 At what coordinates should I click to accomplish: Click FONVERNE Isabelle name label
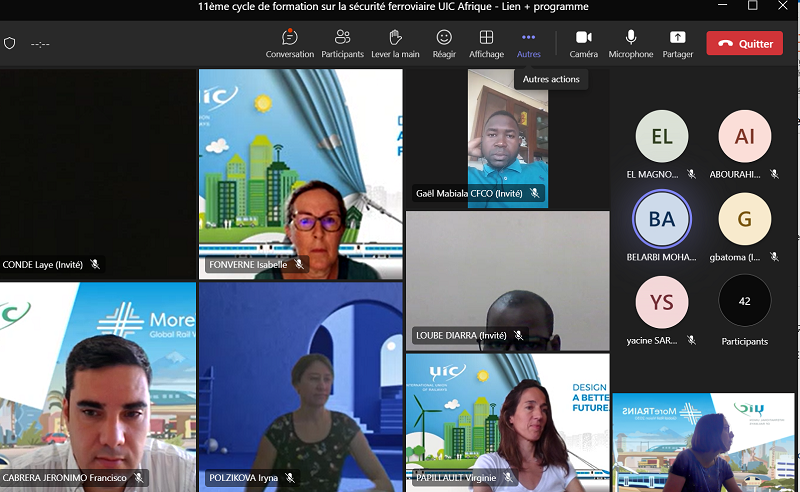[x=248, y=264]
